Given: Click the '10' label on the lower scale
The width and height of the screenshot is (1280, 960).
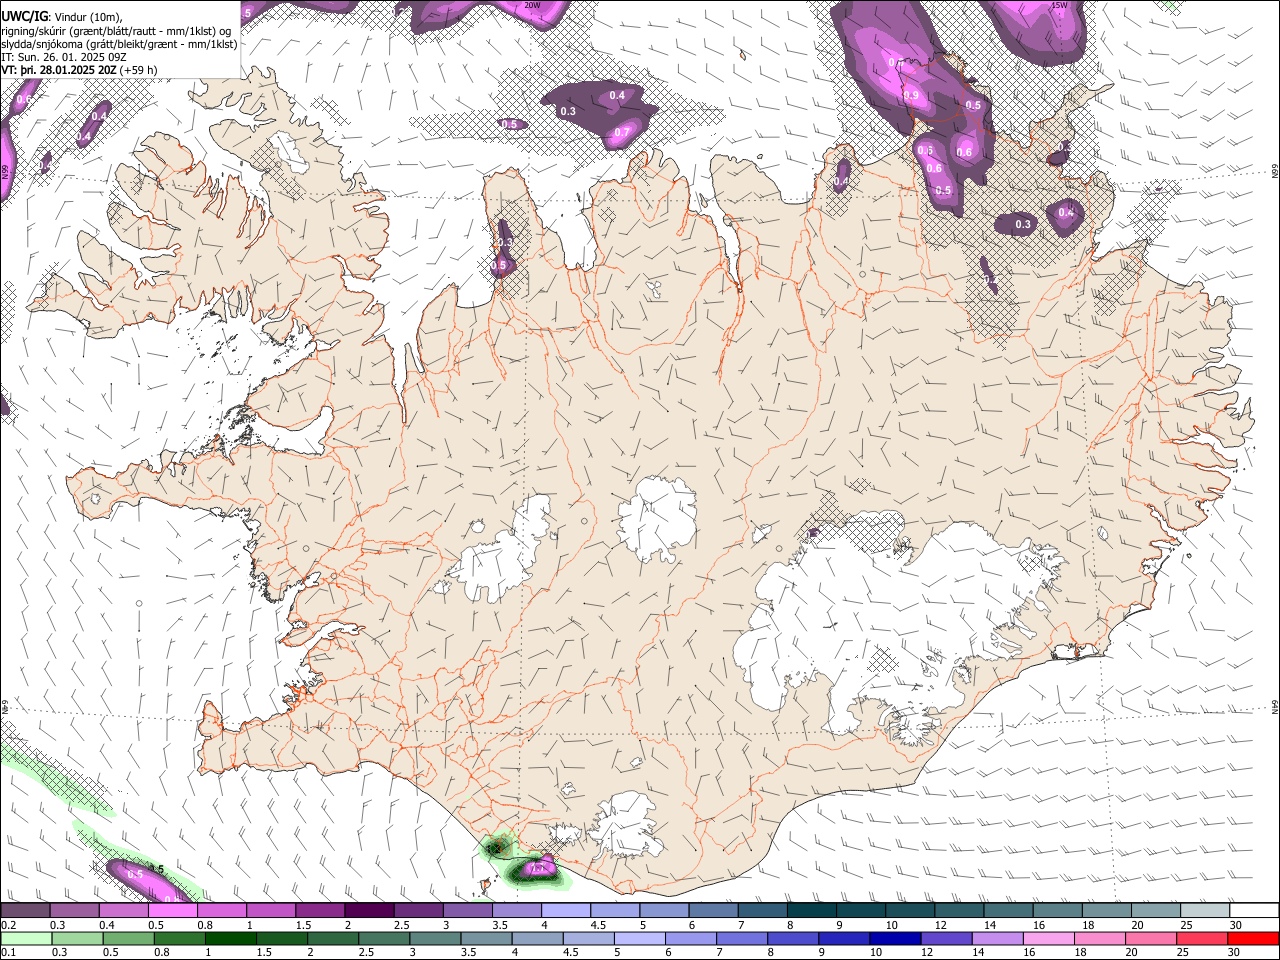Looking at the screenshot, I should point(875,952).
